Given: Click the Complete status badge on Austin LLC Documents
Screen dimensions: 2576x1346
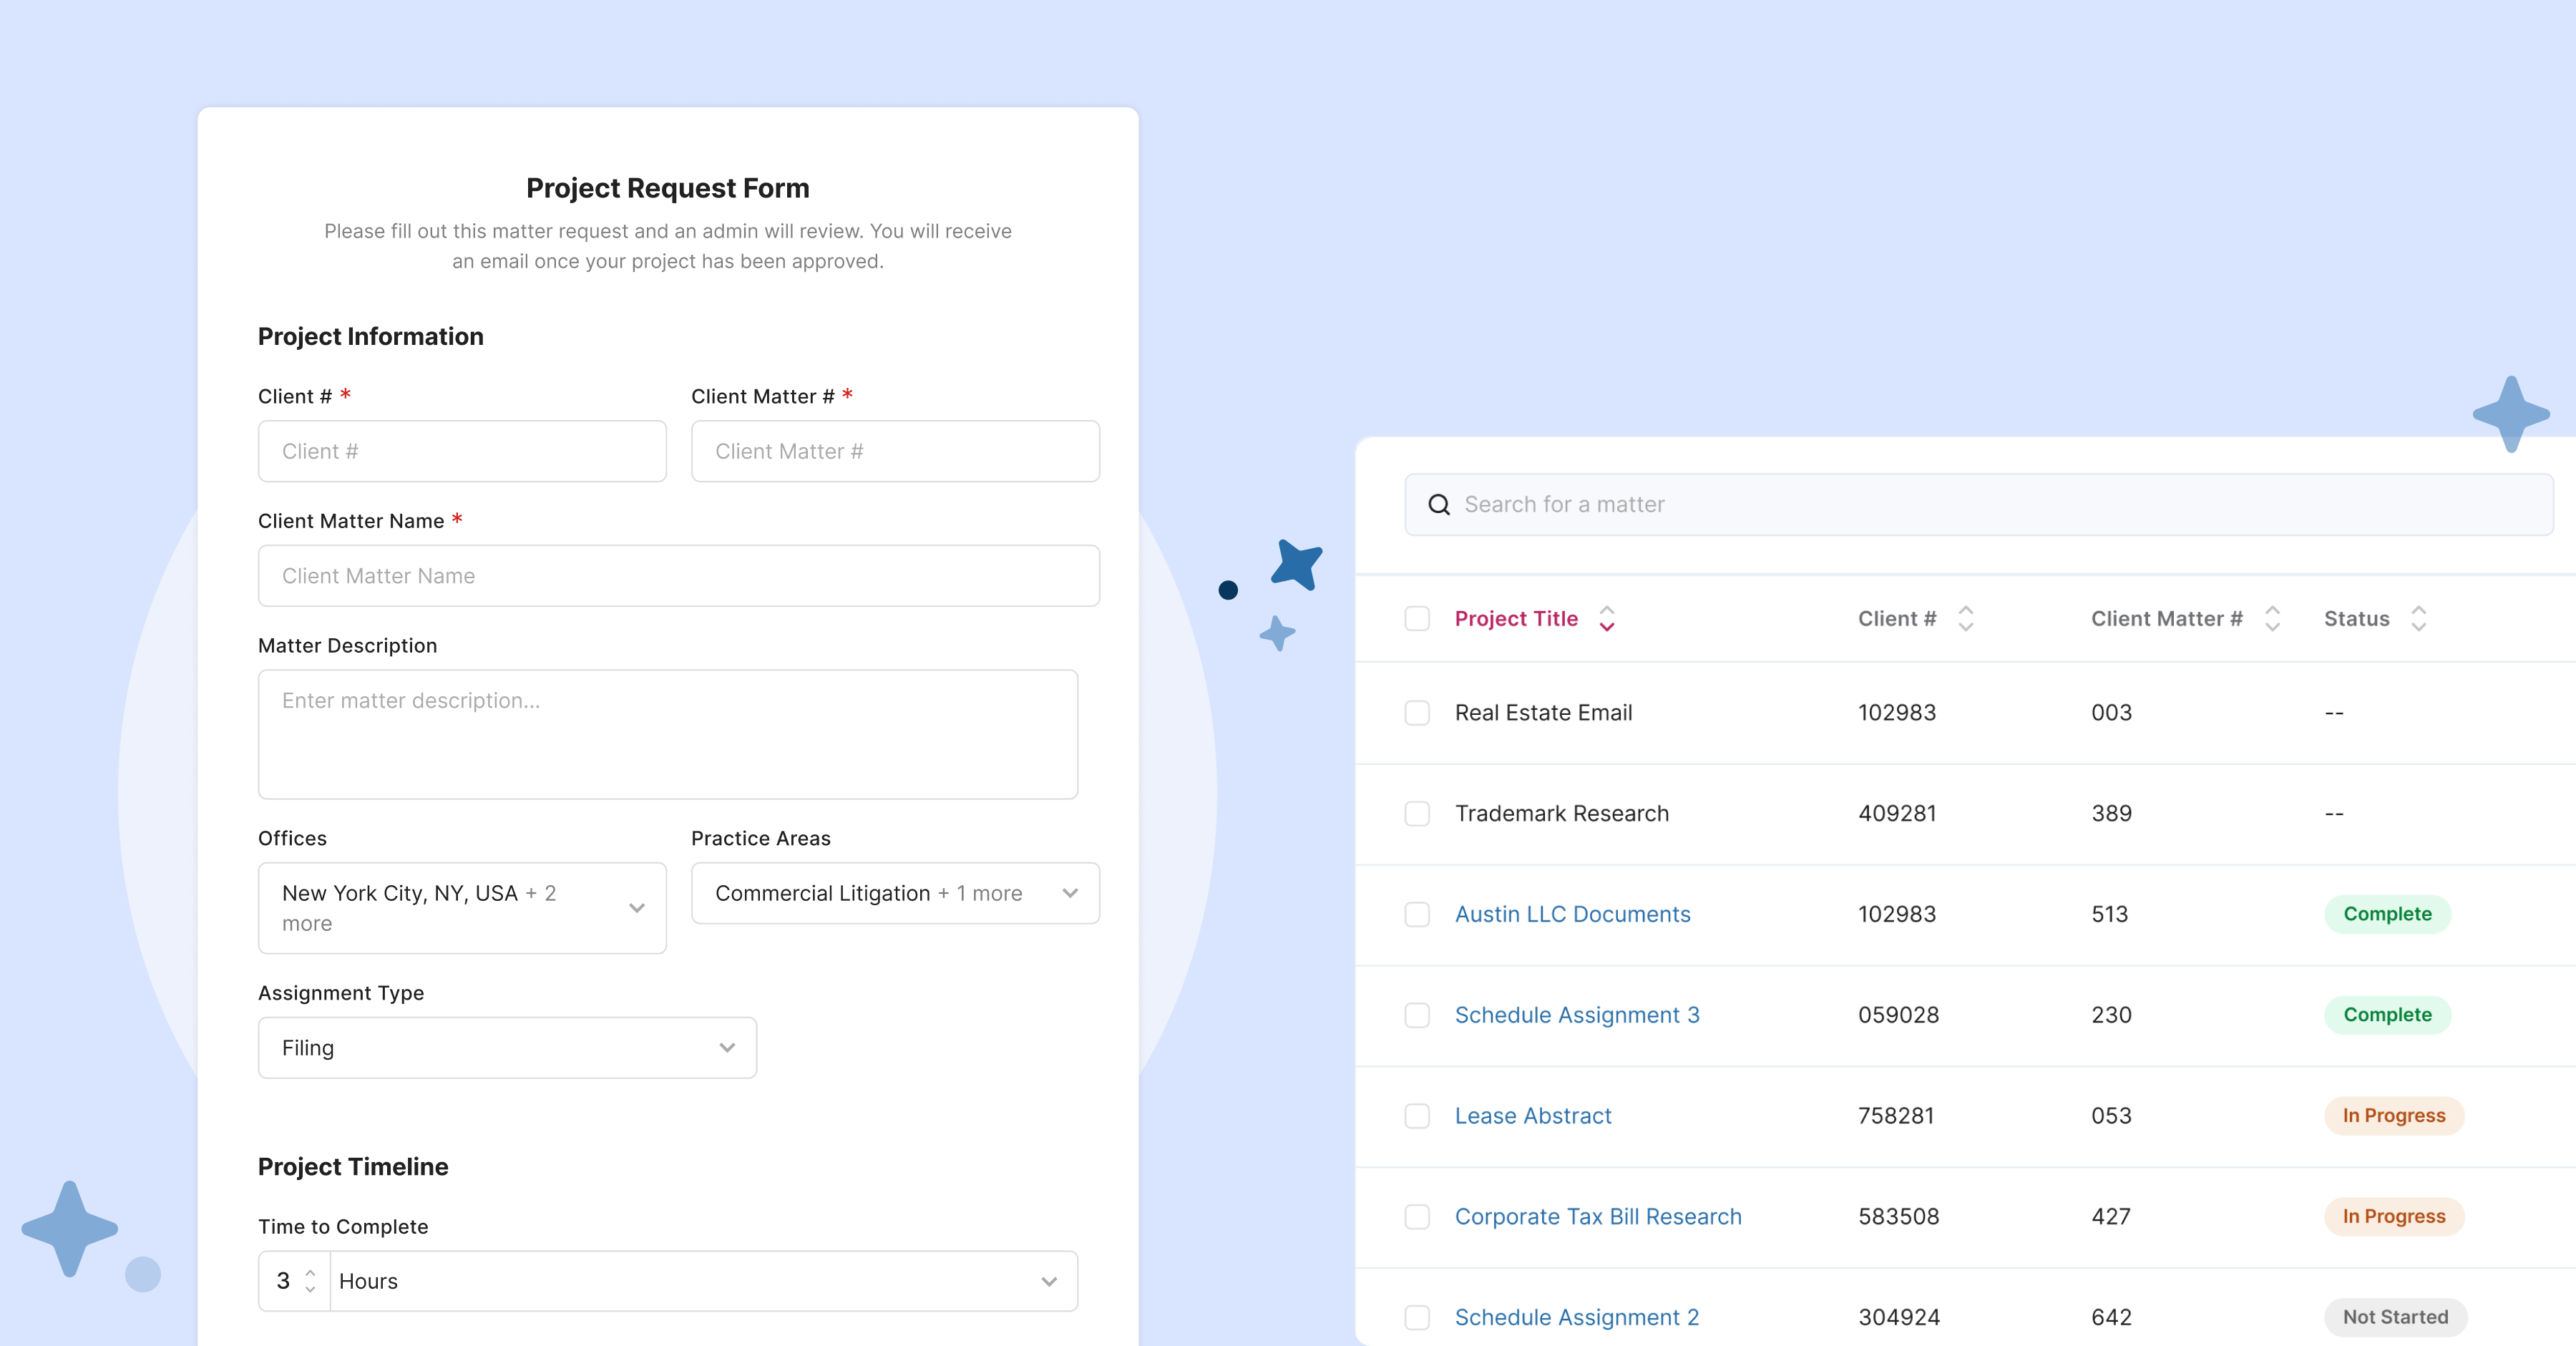Looking at the screenshot, I should [x=2387, y=913].
